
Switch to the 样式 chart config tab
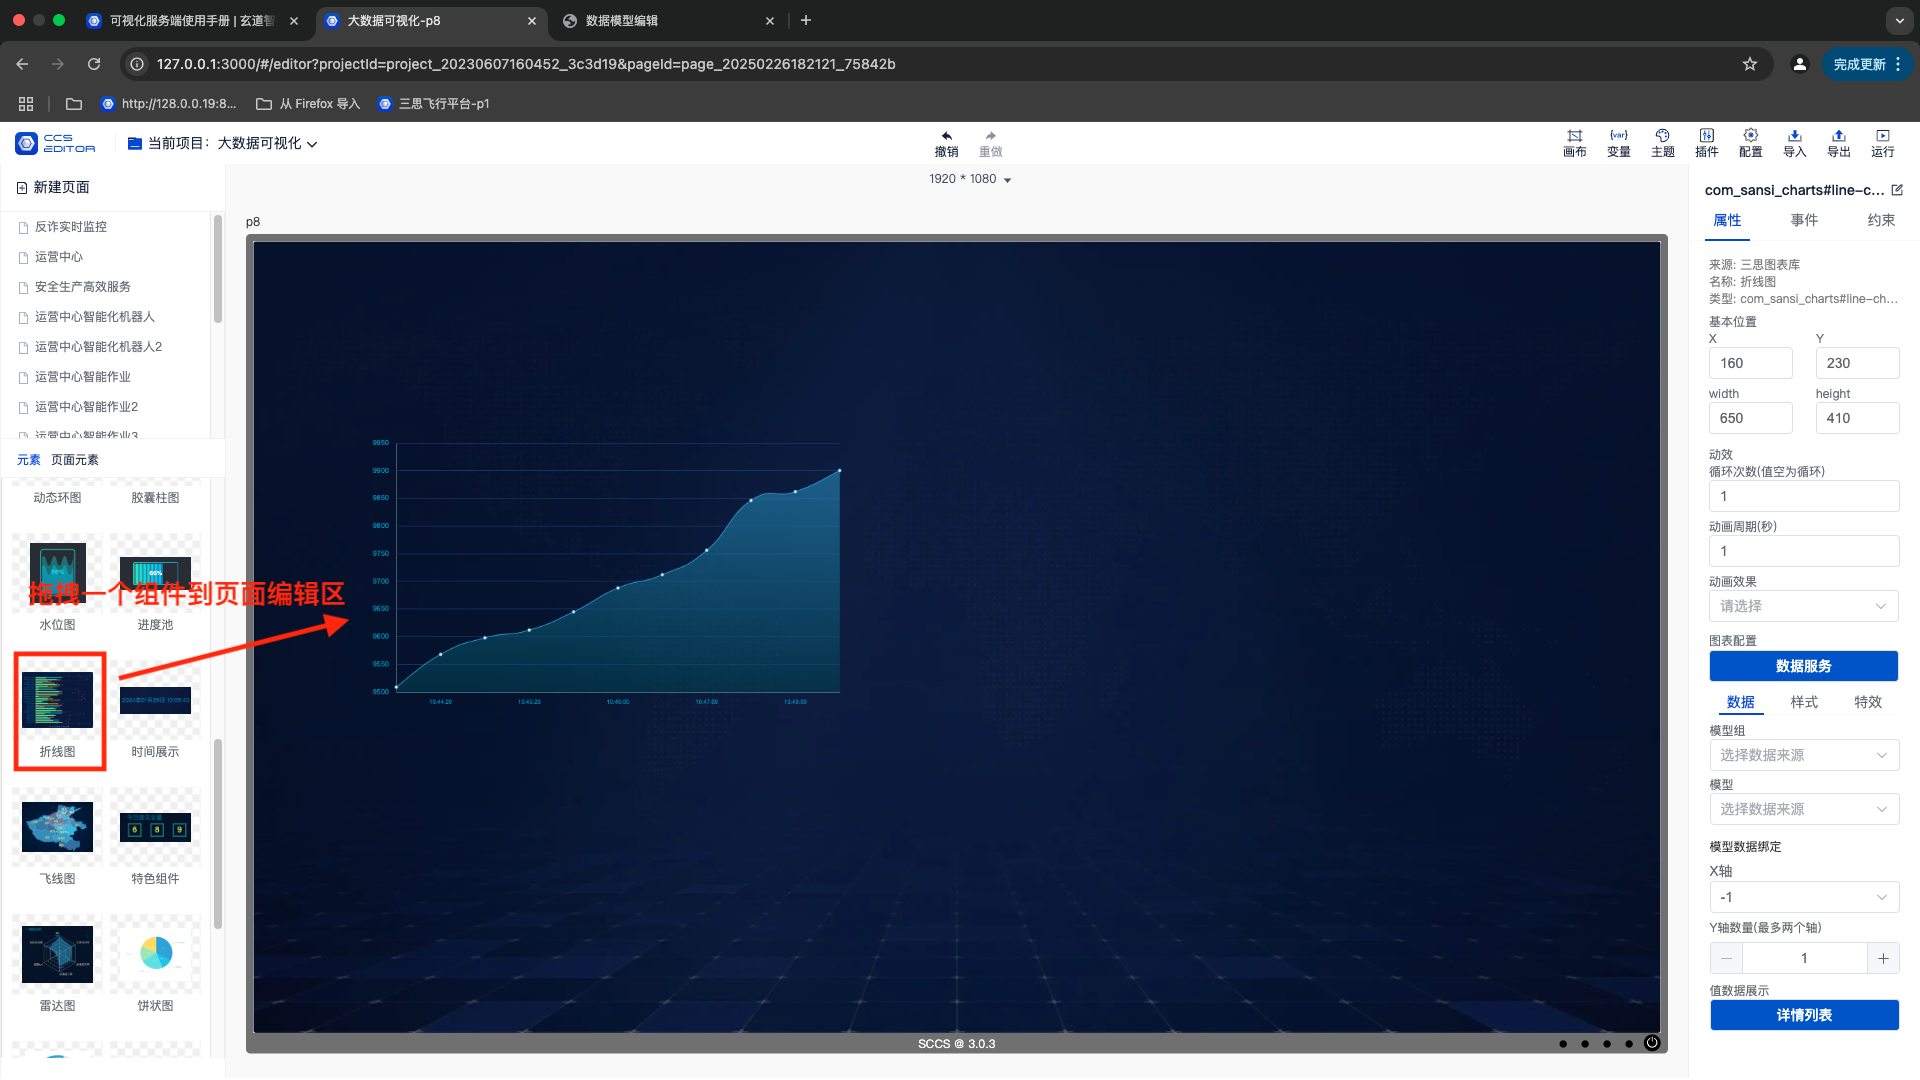pos(1804,702)
